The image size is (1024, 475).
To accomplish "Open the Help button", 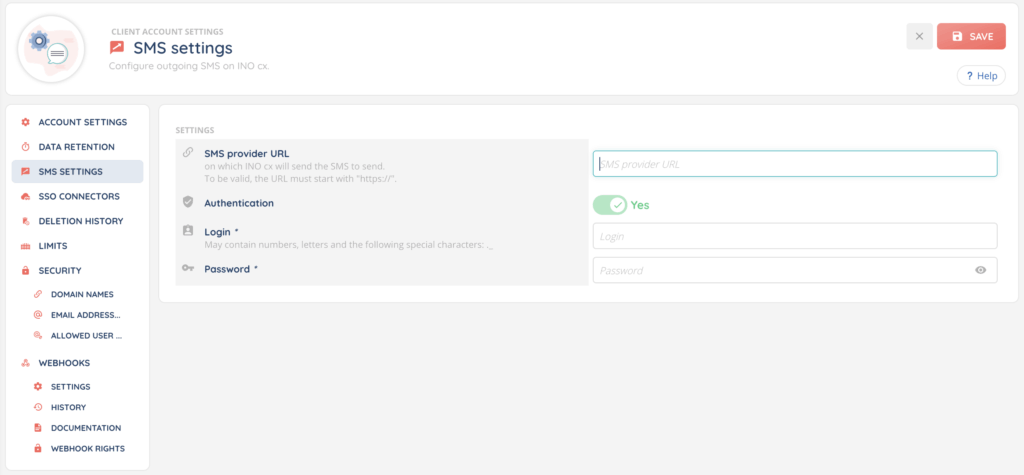I will [981, 76].
